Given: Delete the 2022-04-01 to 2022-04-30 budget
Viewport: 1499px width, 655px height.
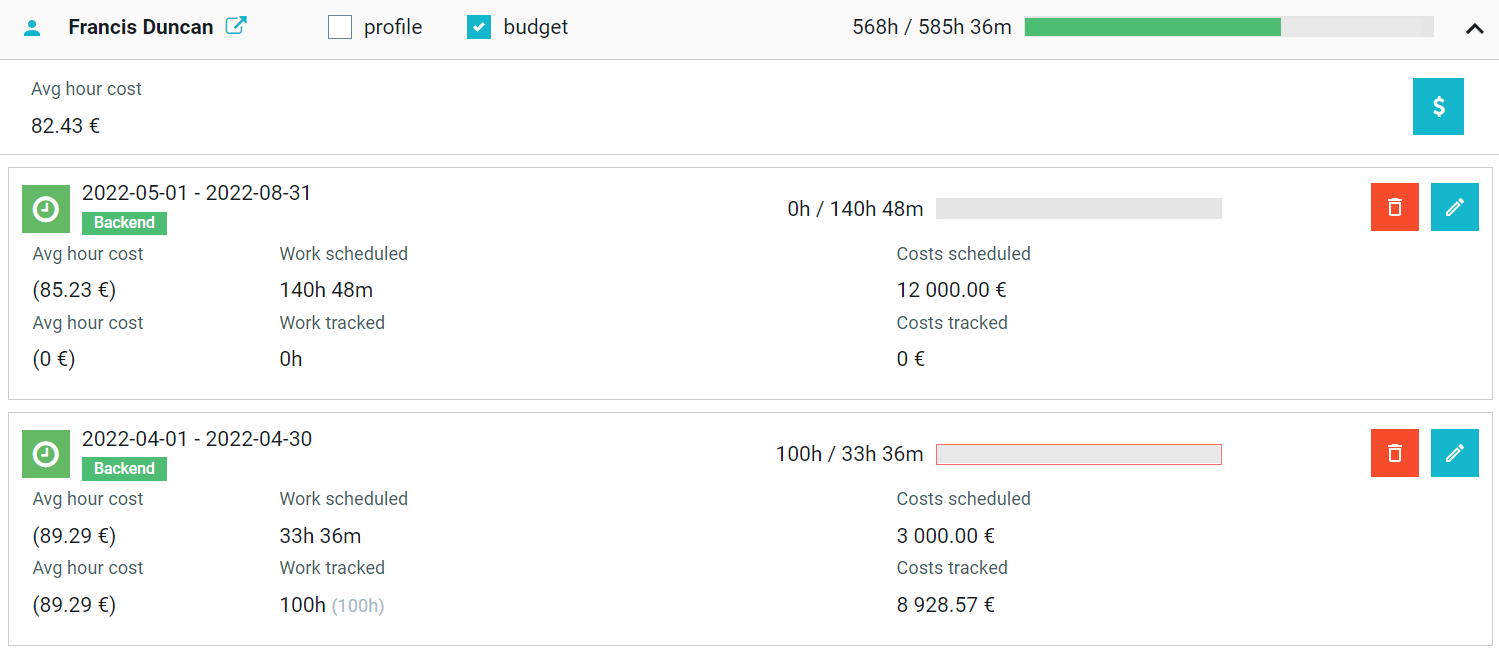Looking at the screenshot, I should coord(1395,453).
